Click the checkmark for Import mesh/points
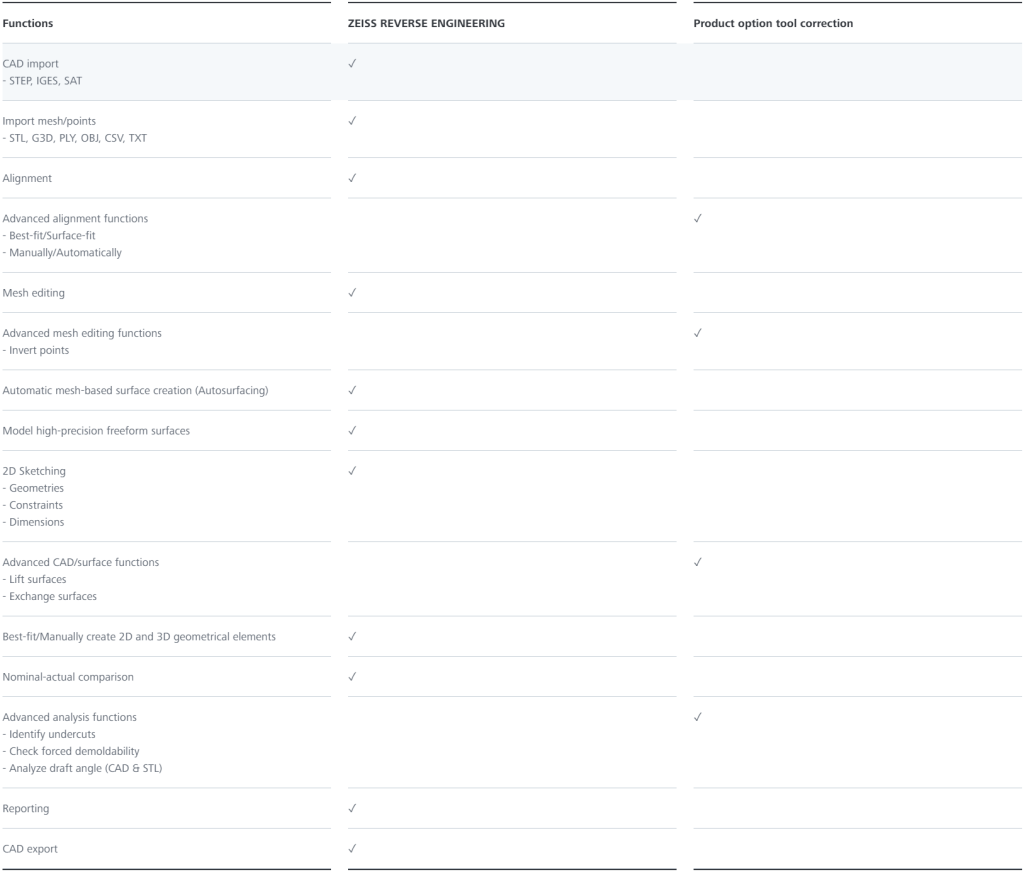Viewport: 1024px width, 872px height. [x=353, y=121]
